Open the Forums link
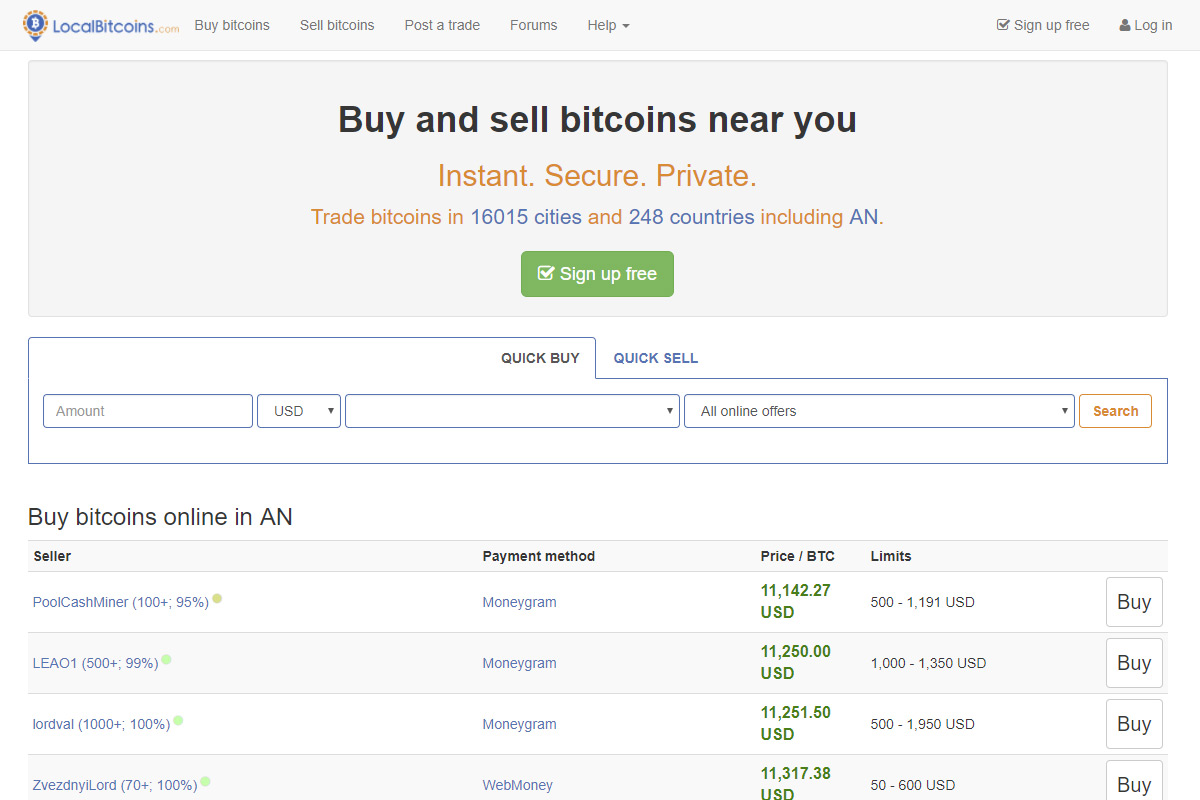The height and width of the screenshot is (800, 1200). coord(533,25)
